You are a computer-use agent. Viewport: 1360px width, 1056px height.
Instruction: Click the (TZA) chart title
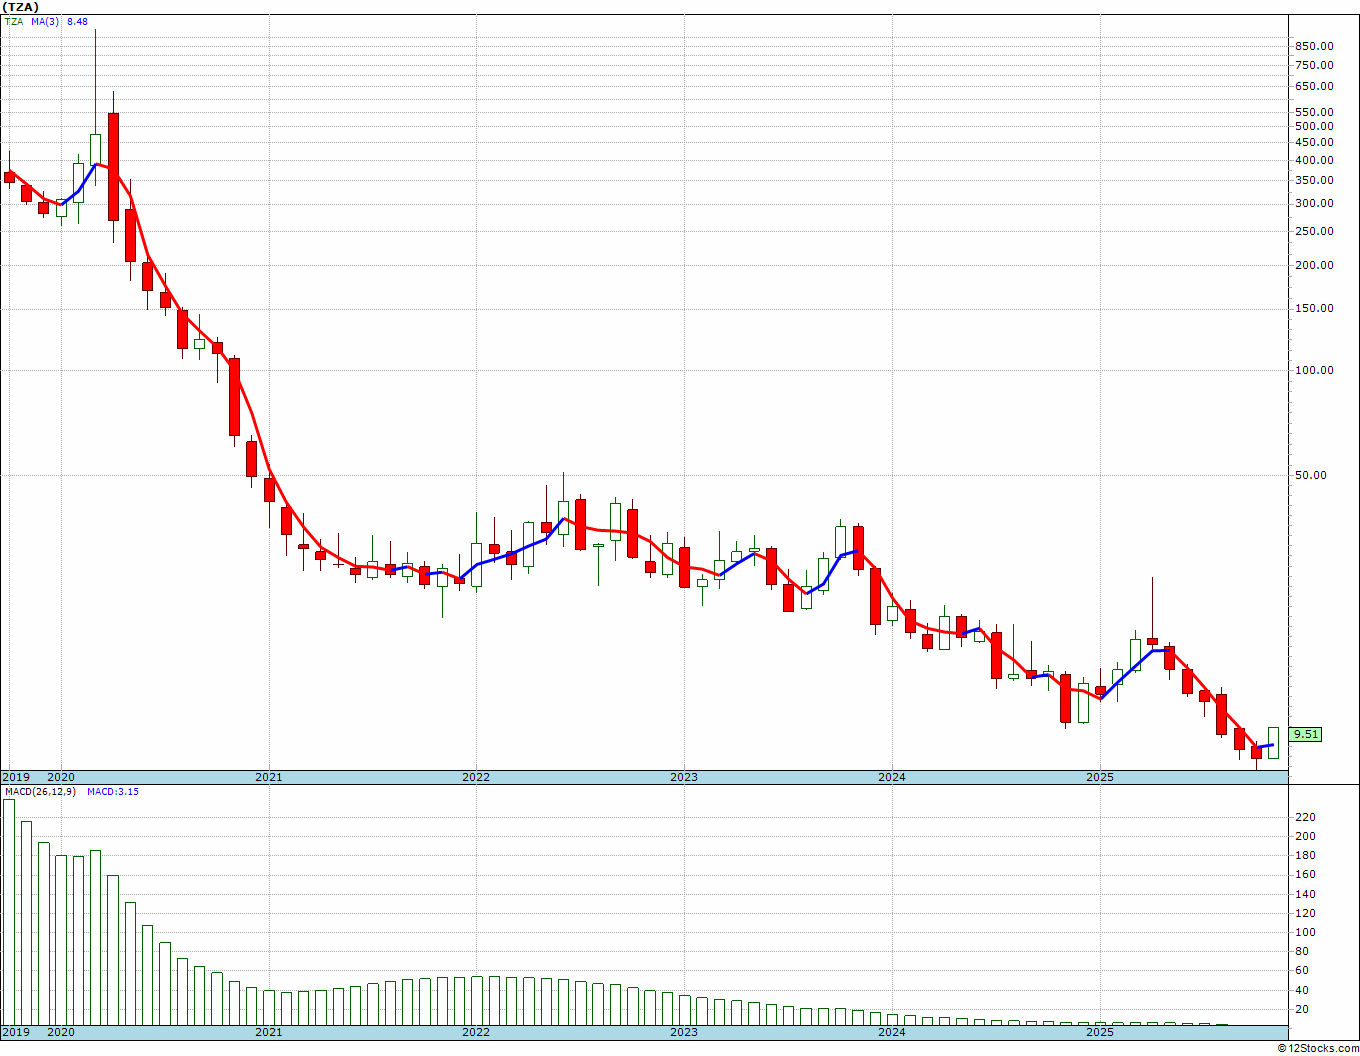21,7
